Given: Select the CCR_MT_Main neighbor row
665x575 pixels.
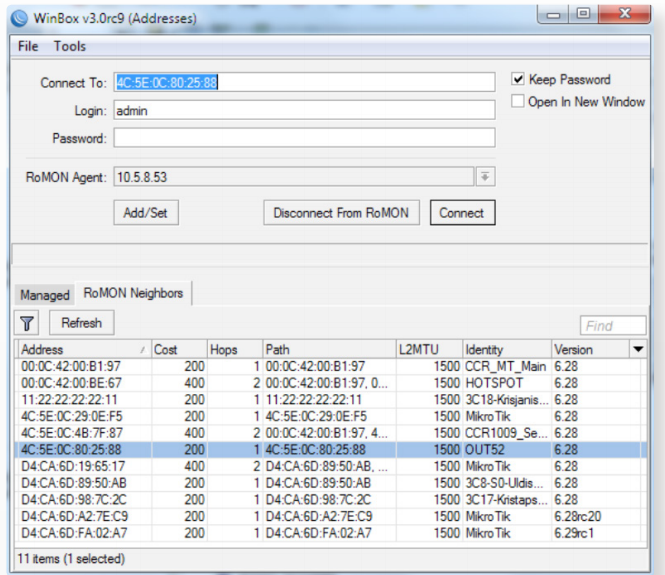Looking at the screenshot, I should (x=300, y=366).
